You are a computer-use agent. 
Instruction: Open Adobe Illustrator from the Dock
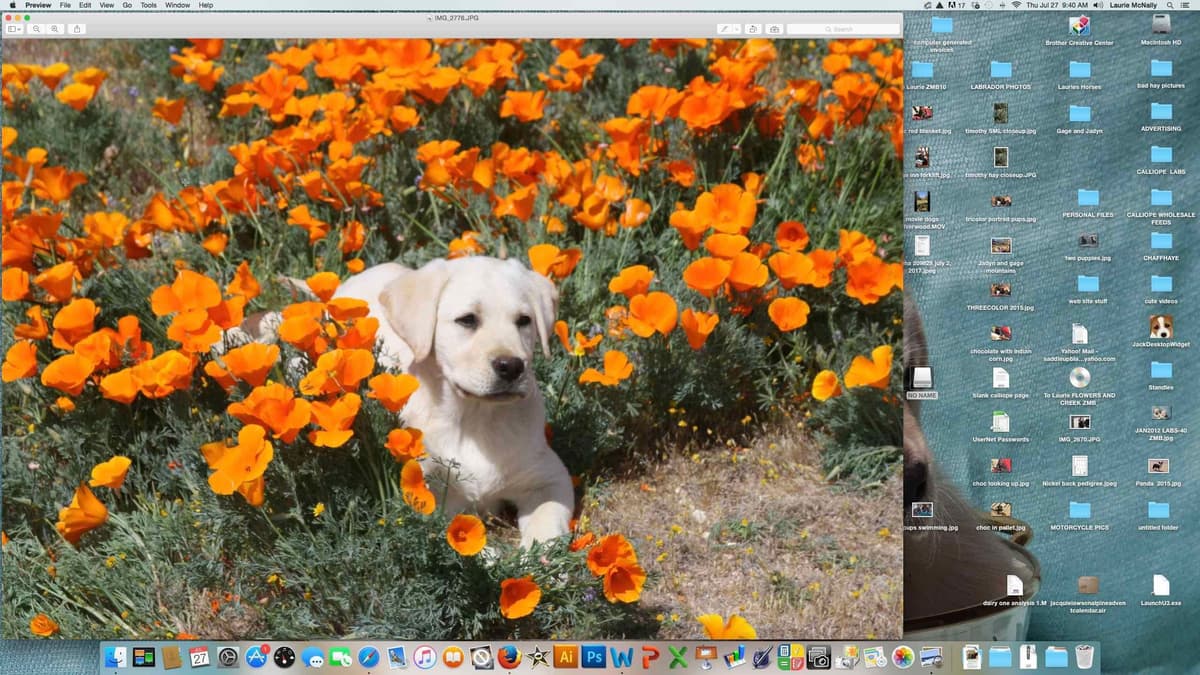[566, 657]
